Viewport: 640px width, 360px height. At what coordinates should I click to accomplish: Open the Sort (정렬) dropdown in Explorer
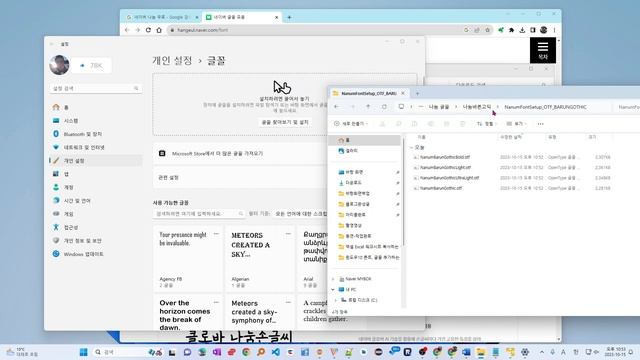(x=486, y=124)
